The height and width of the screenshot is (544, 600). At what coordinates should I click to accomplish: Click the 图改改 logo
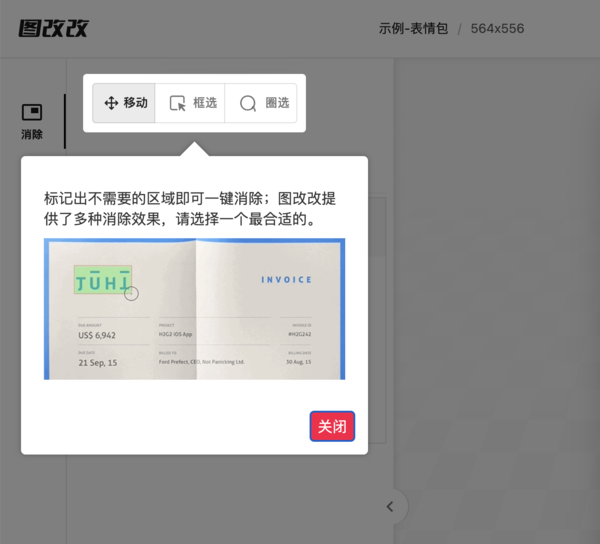click(54, 28)
